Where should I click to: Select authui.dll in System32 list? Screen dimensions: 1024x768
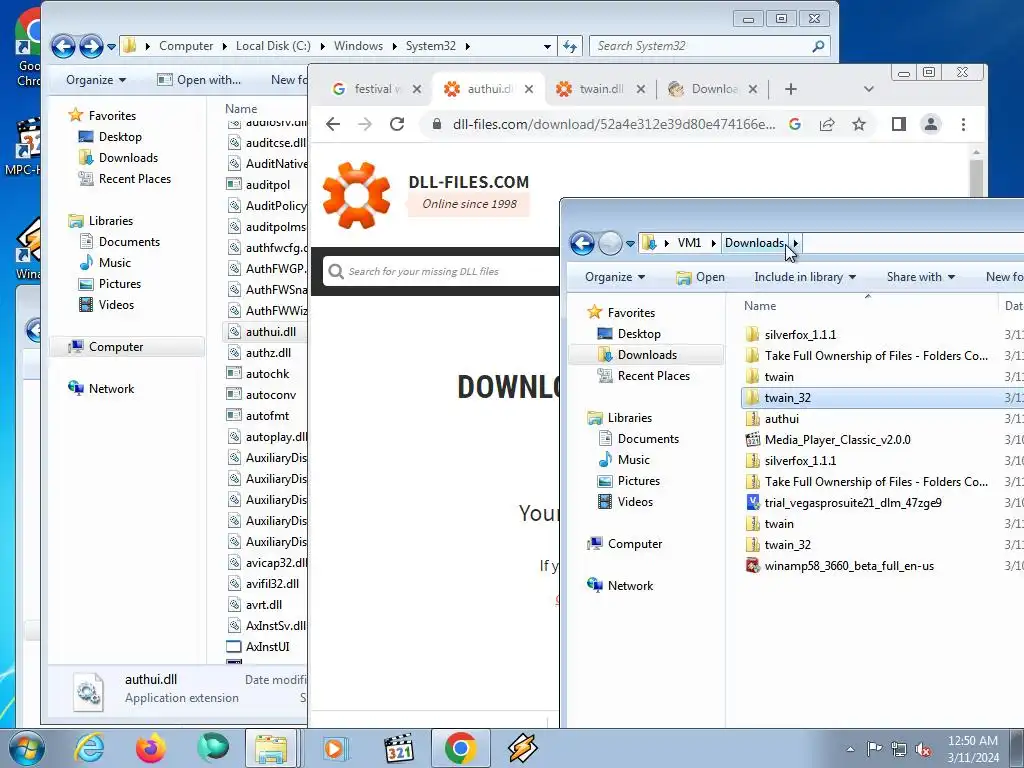tap(270, 332)
